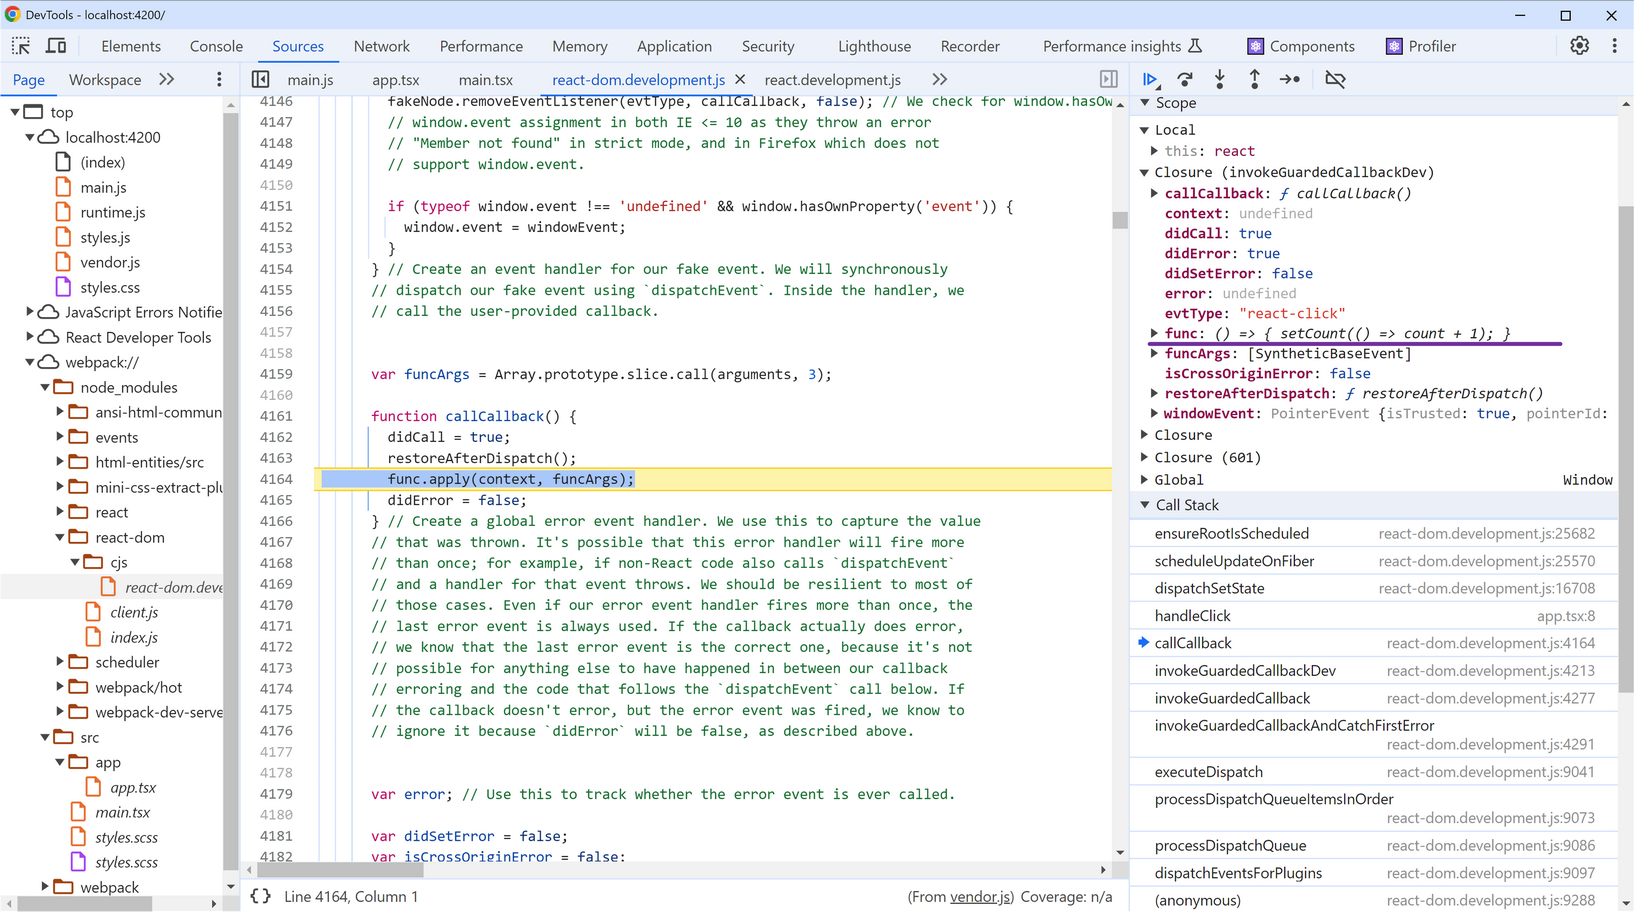The image size is (1634, 912).
Task: Open client.js under react-dom
Action: click(134, 612)
